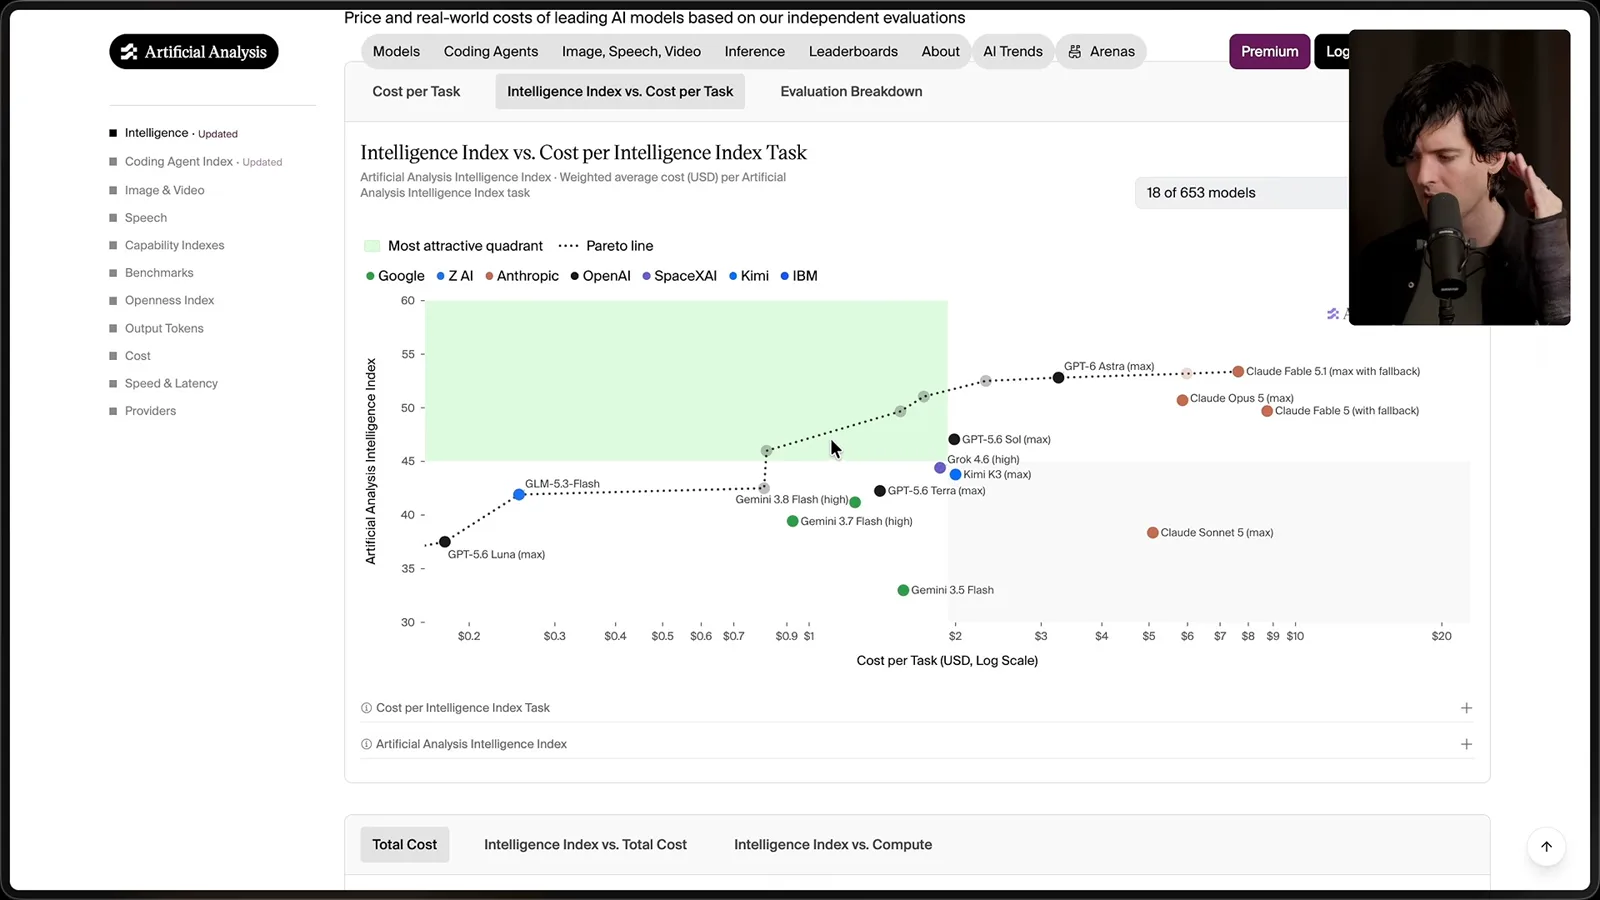Select the GPT-5.6 Terra (max) data point

click(x=880, y=491)
